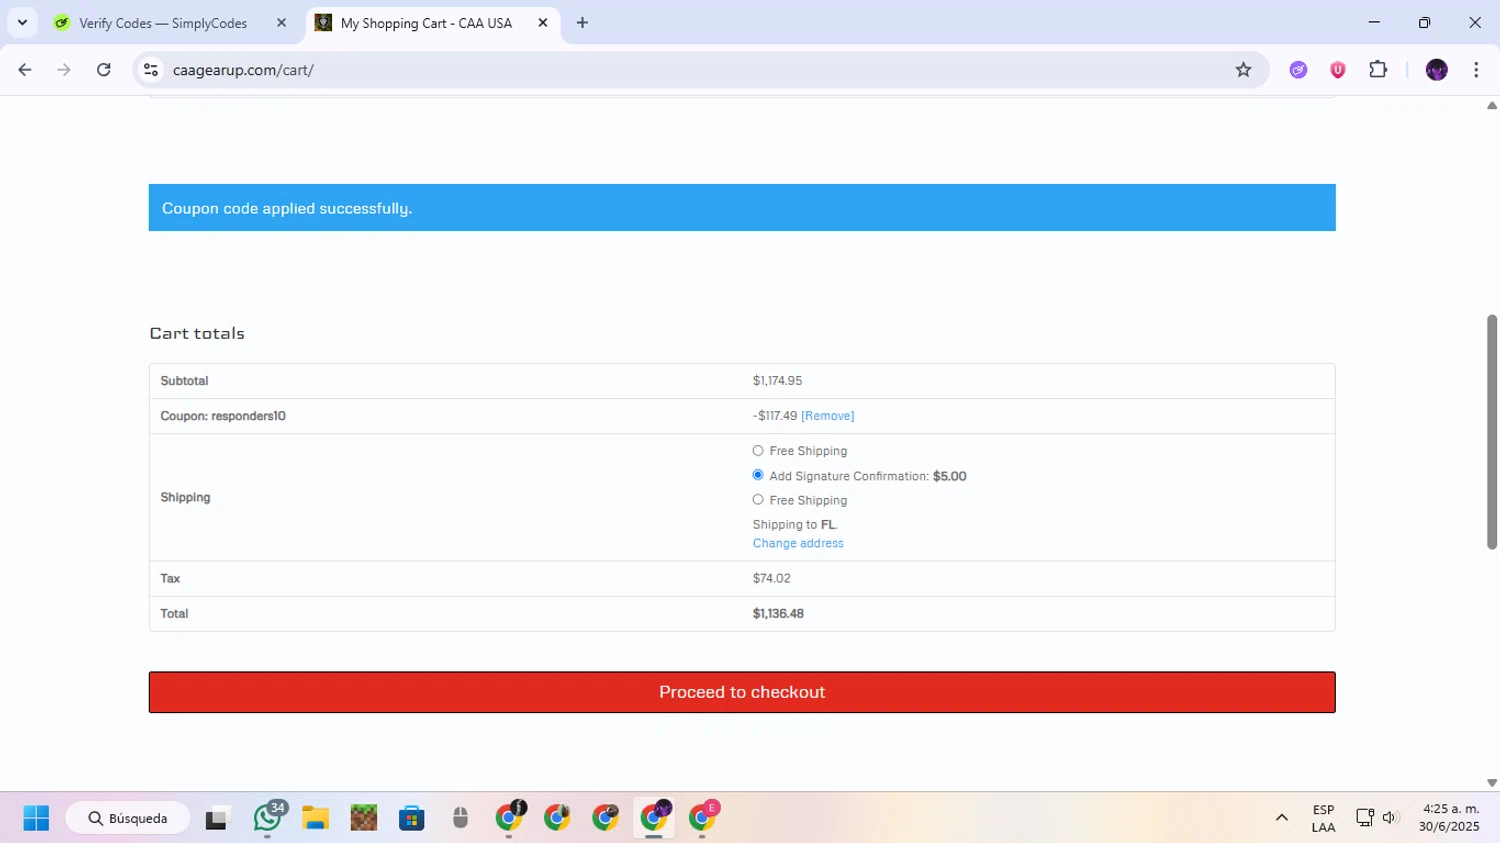
Task: Click the browser back arrow
Action: (x=25, y=70)
